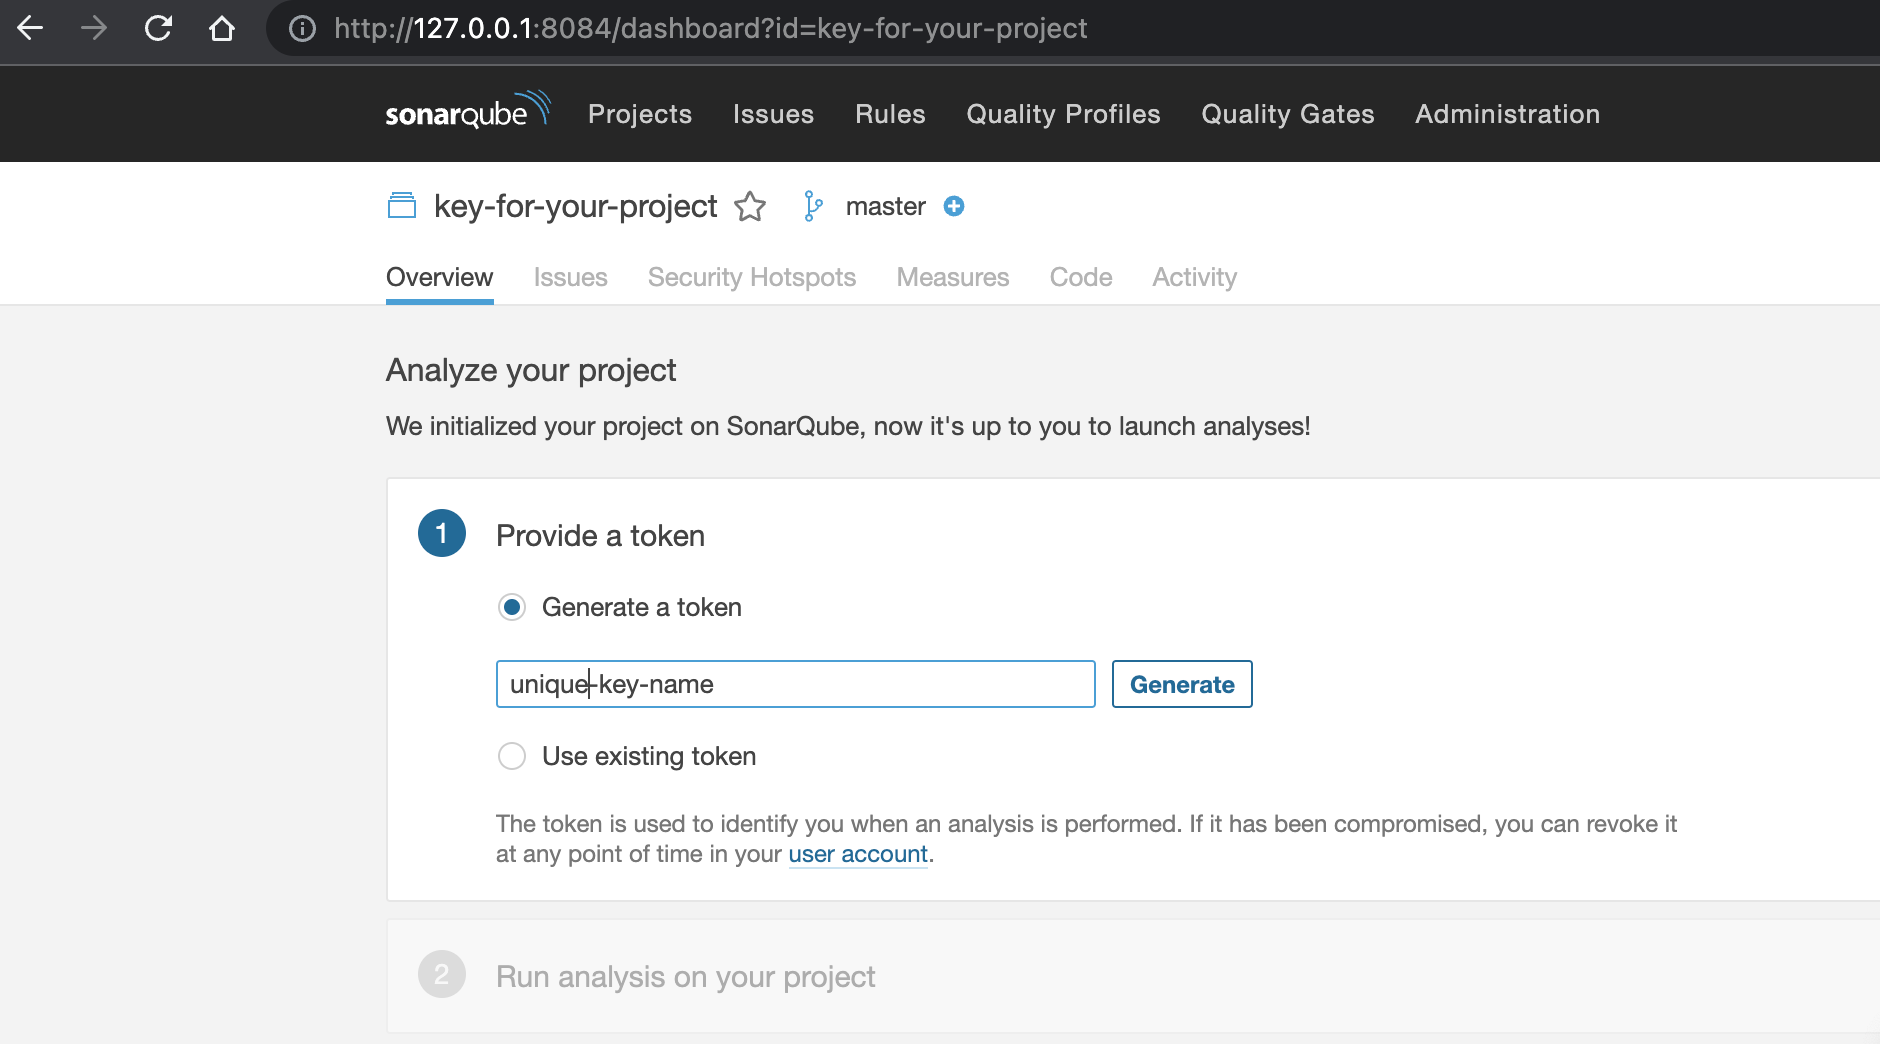Screen dimensions: 1880x1044
Task: Click the plus icon beside master branch
Action: point(954,206)
